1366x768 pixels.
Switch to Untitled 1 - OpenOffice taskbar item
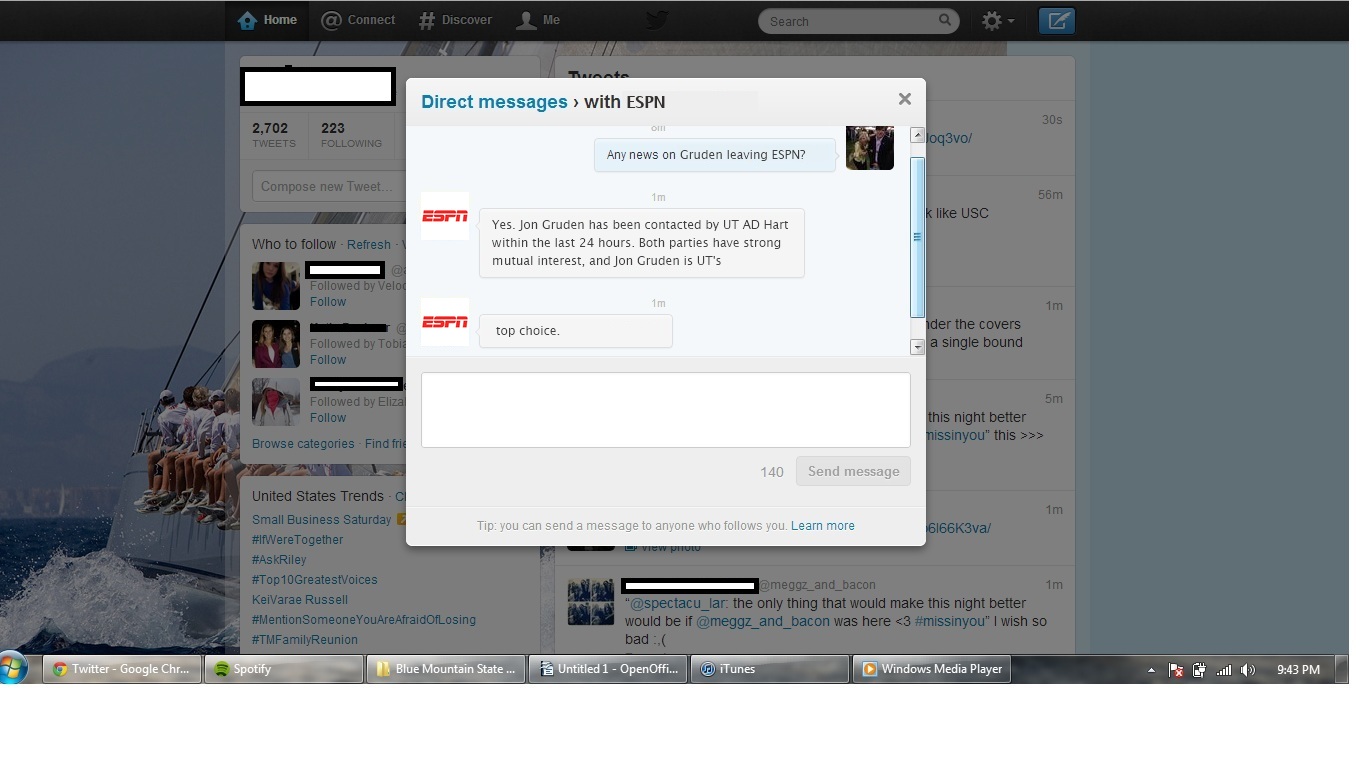[x=608, y=669]
